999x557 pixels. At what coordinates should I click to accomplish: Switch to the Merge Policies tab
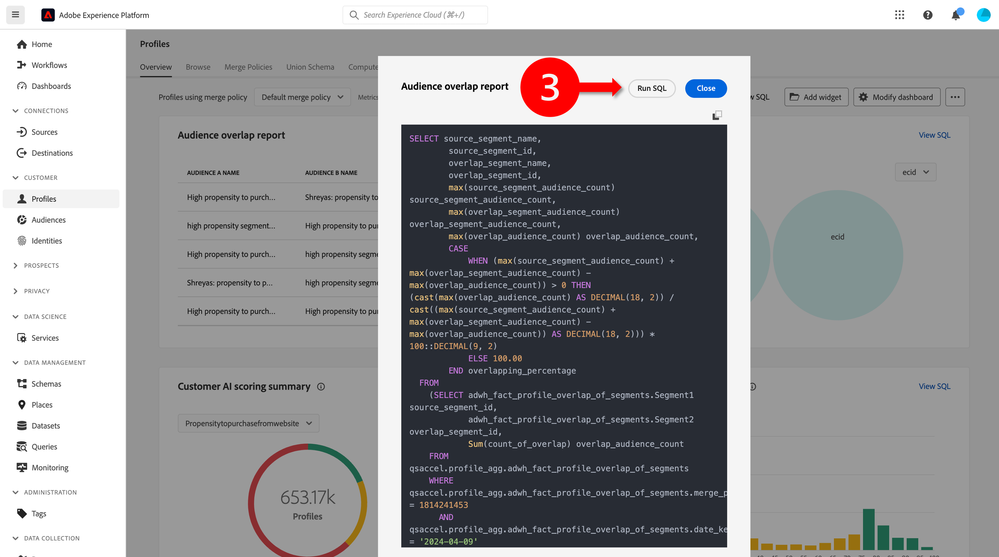point(246,67)
